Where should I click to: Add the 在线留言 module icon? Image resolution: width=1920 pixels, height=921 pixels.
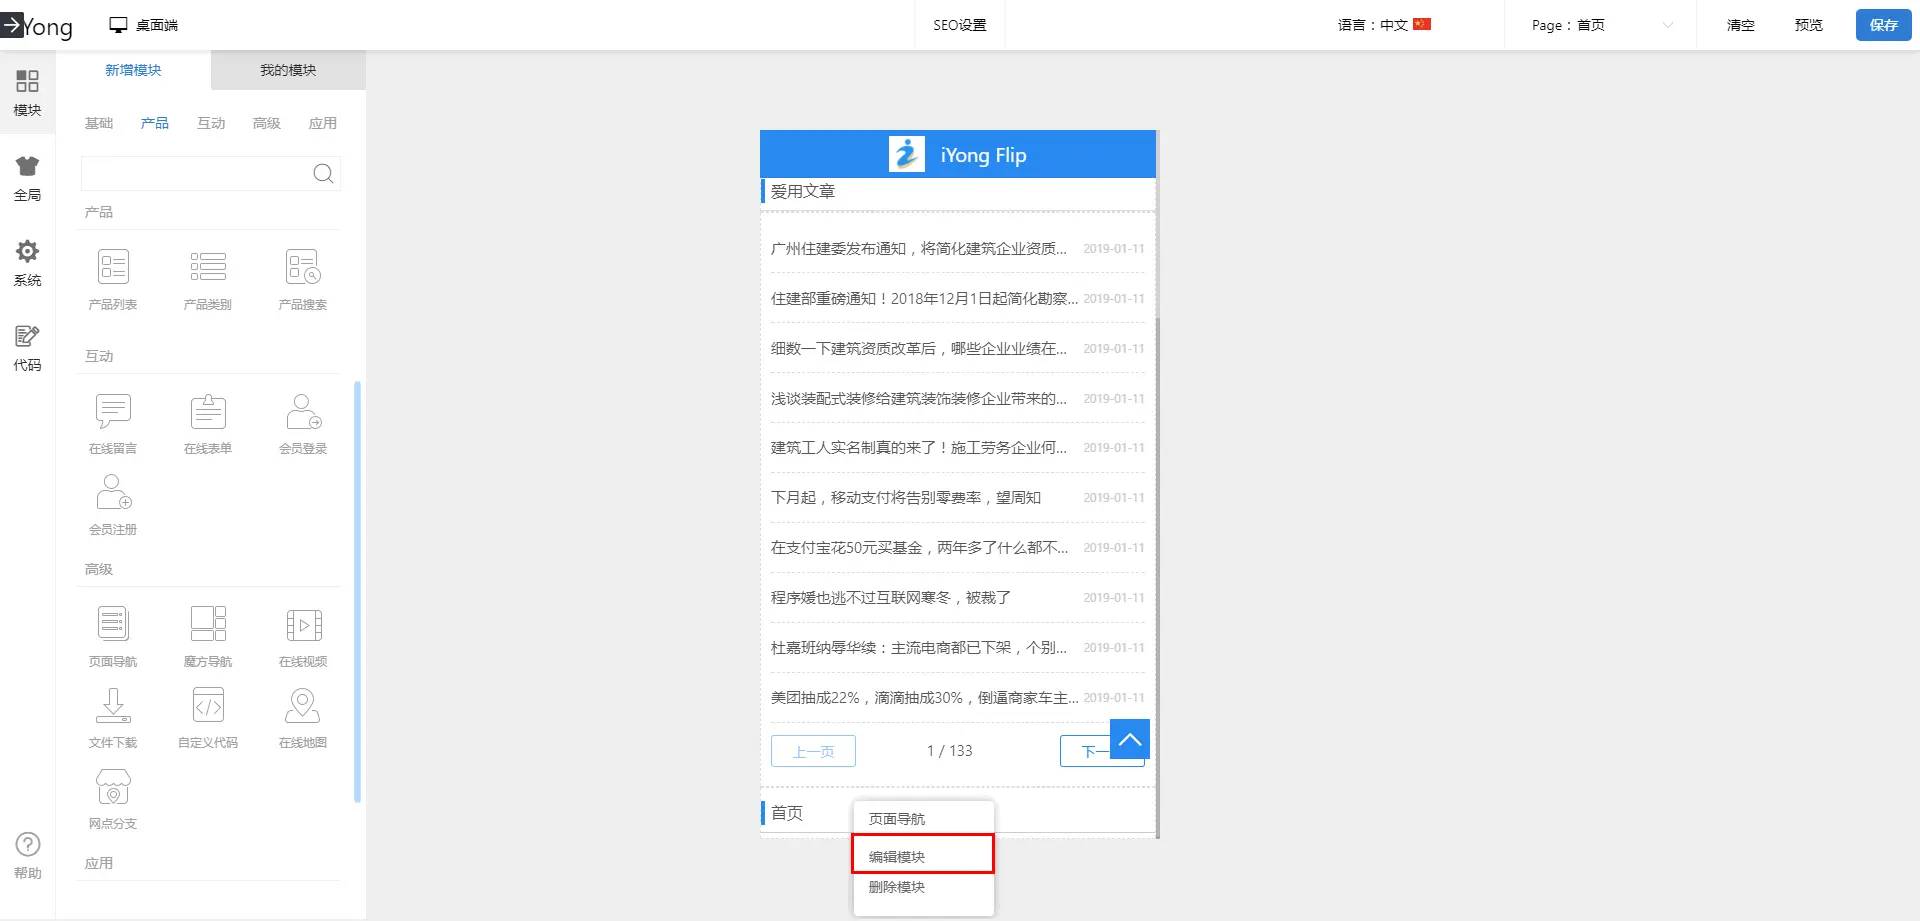[113, 412]
